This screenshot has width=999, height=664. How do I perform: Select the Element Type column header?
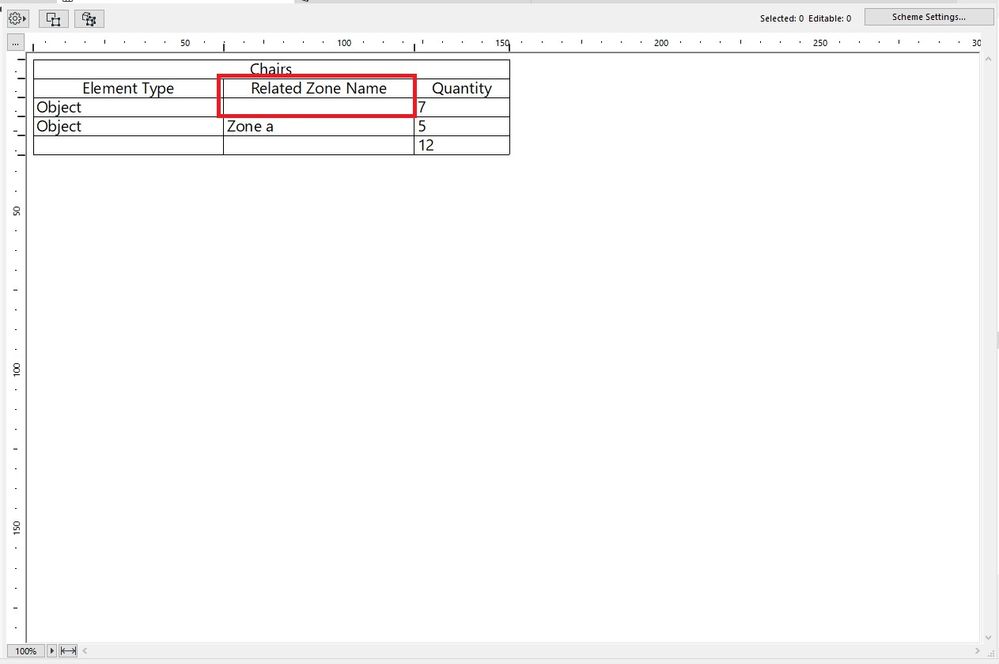tap(128, 88)
